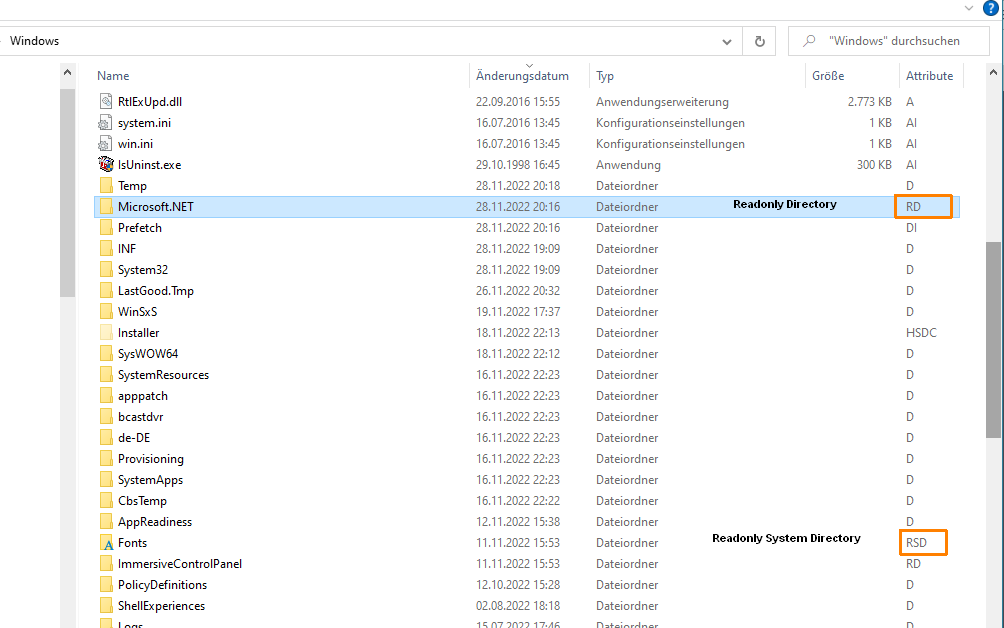Viewport: 1004px width, 628px height.
Task: Sort by Änderungsdatum column header
Action: [522, 76]
